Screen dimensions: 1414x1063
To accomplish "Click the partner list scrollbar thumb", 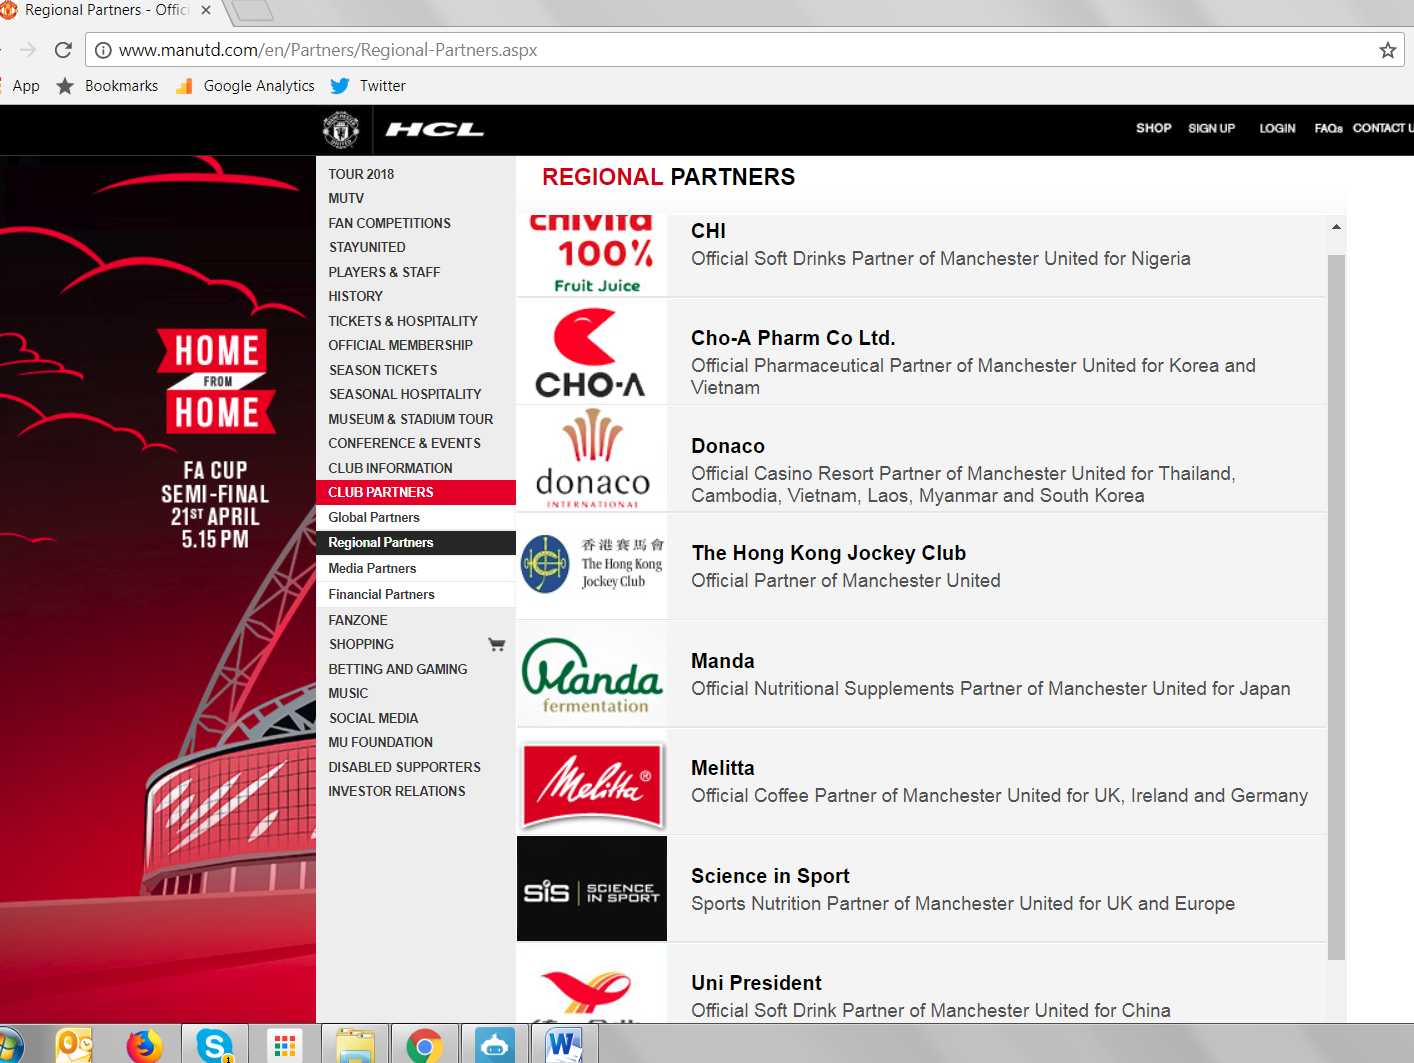I will coord(1336,607).
